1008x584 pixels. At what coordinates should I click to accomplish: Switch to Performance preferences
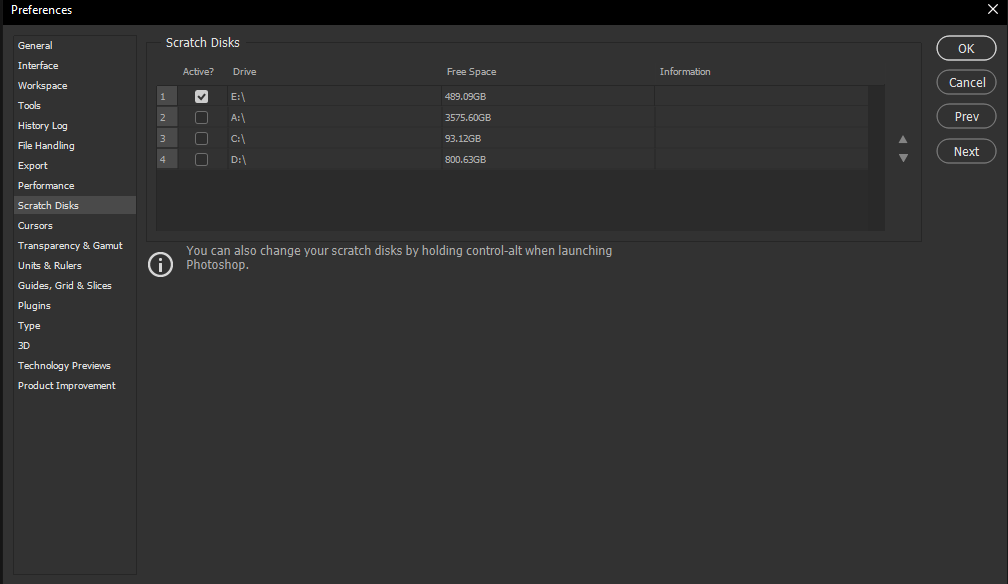pyautogui.click(x=46, y=186)
